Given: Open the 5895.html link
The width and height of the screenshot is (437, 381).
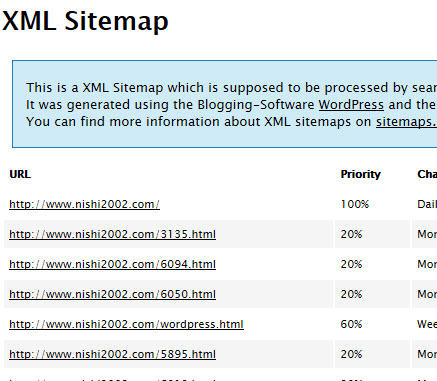Looking at the screenshot, I should pos(112,354).
